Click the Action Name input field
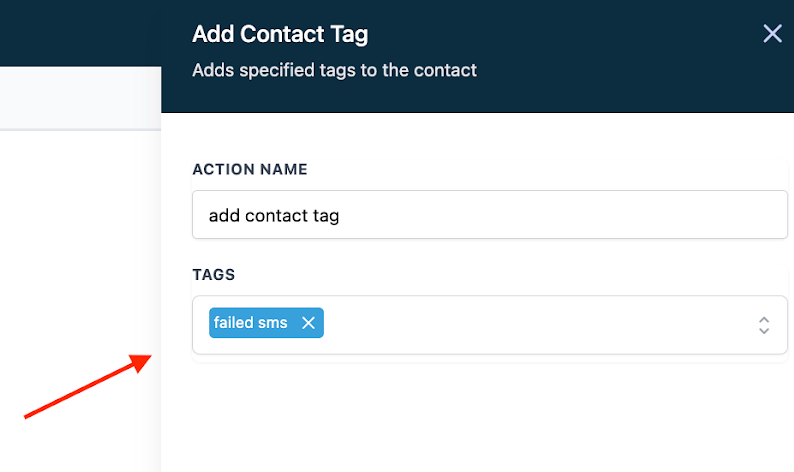Viewport: 794px width, 472px height. 490,215
